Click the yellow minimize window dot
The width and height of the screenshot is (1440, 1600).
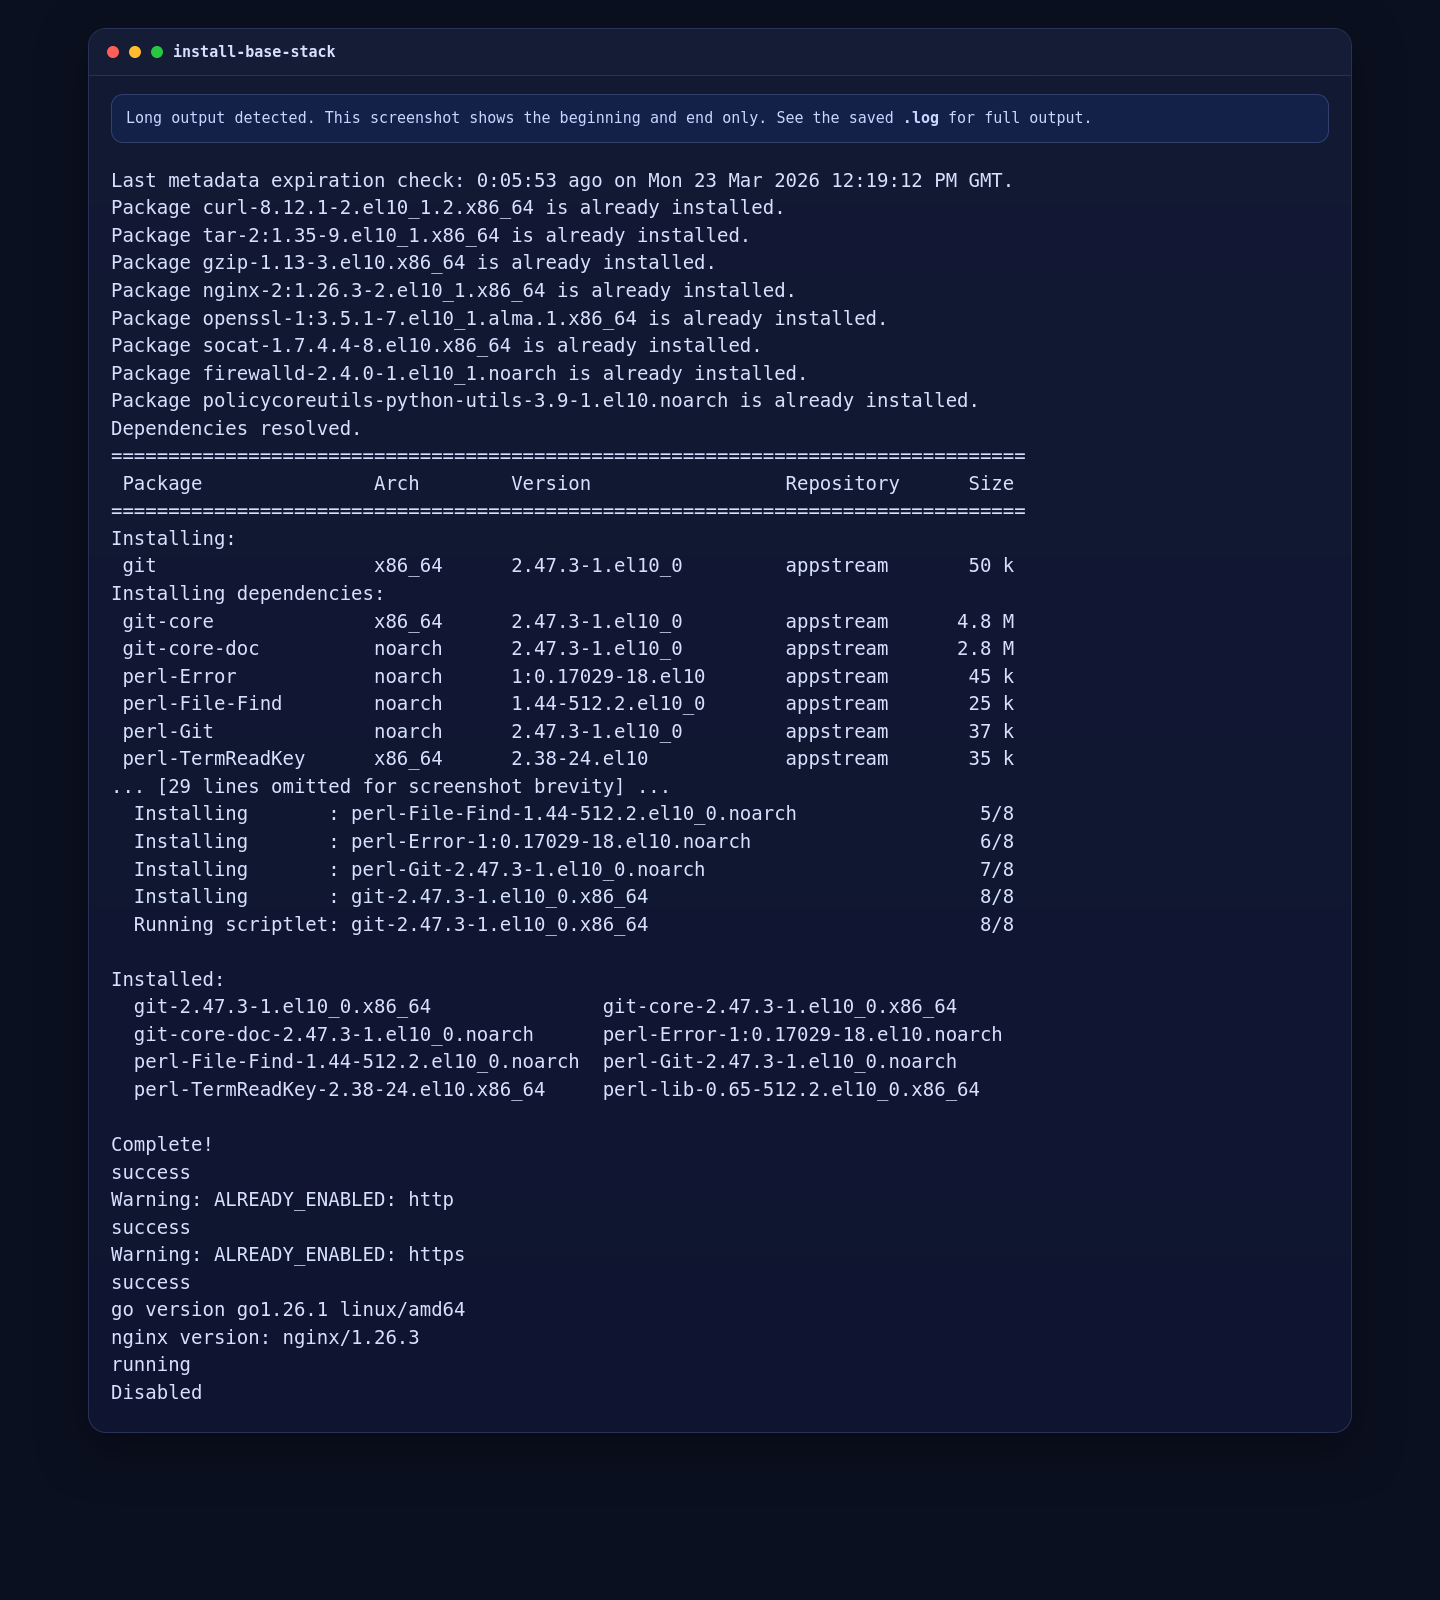pyautogui.click(x=135, y=52)
